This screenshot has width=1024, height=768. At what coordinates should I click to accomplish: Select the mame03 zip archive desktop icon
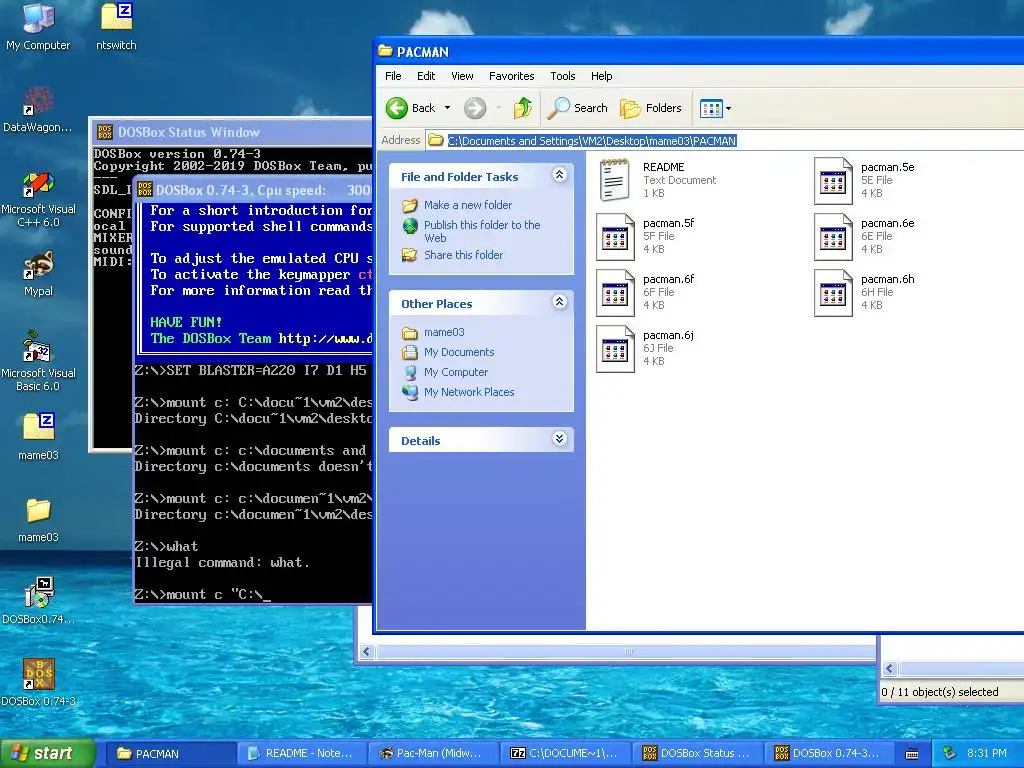pyautogui.click(x=38, y=436)
